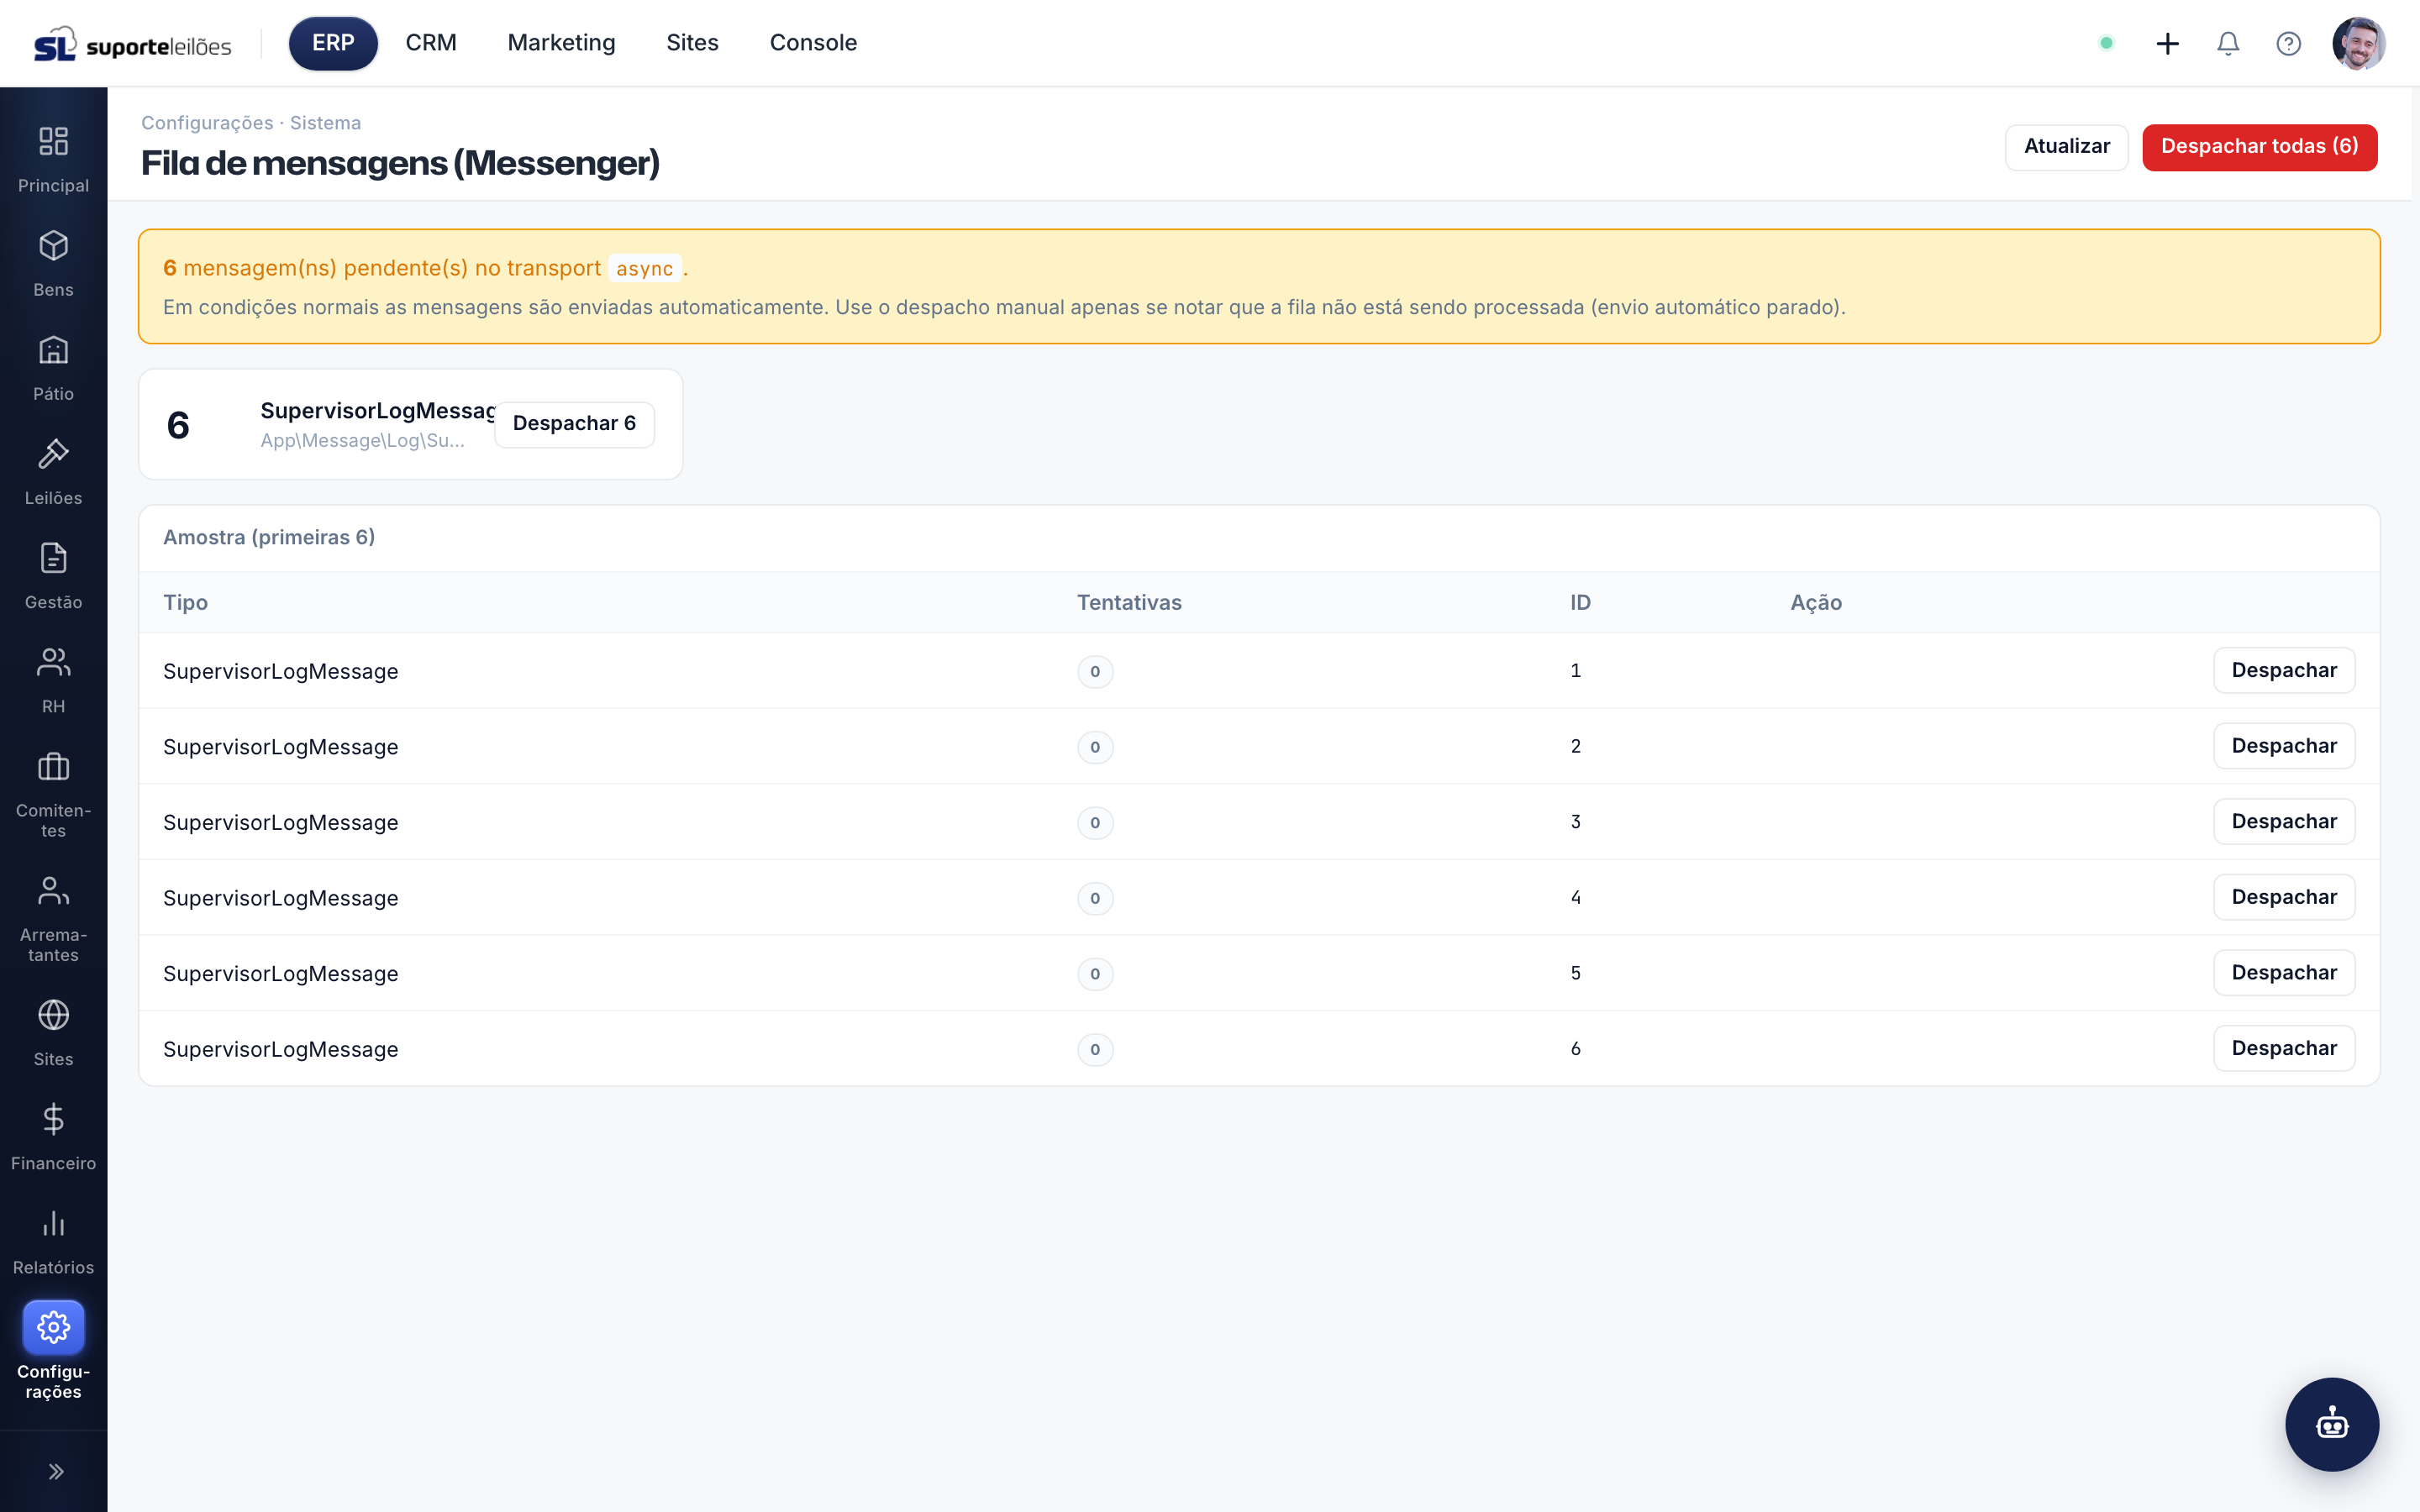Click the Atualizar button
Screen dimensions: 2420x1512
[x=2066, y=147]
